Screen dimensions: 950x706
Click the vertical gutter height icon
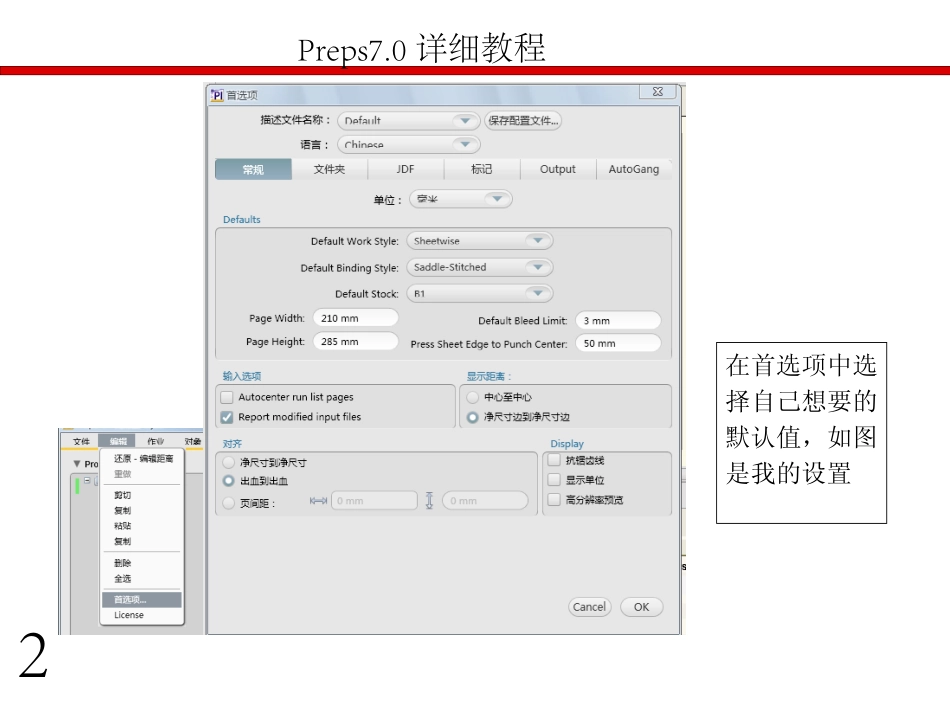point(429,501)
